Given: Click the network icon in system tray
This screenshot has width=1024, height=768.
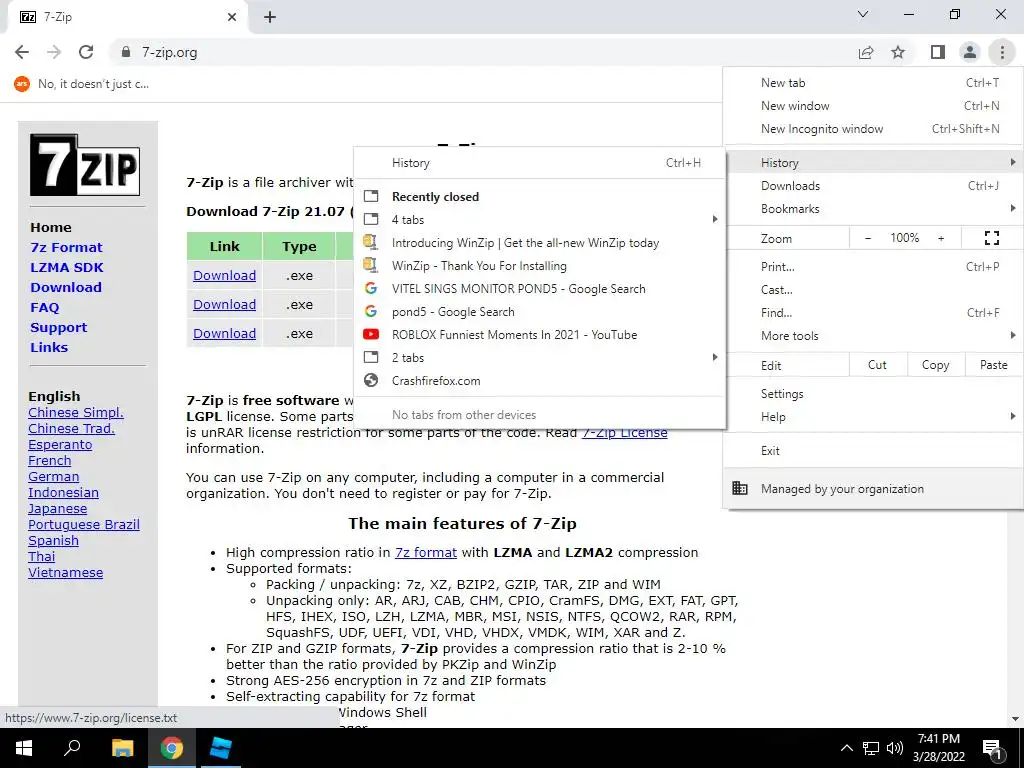Looking at the screenshot, I should [871, 748].
